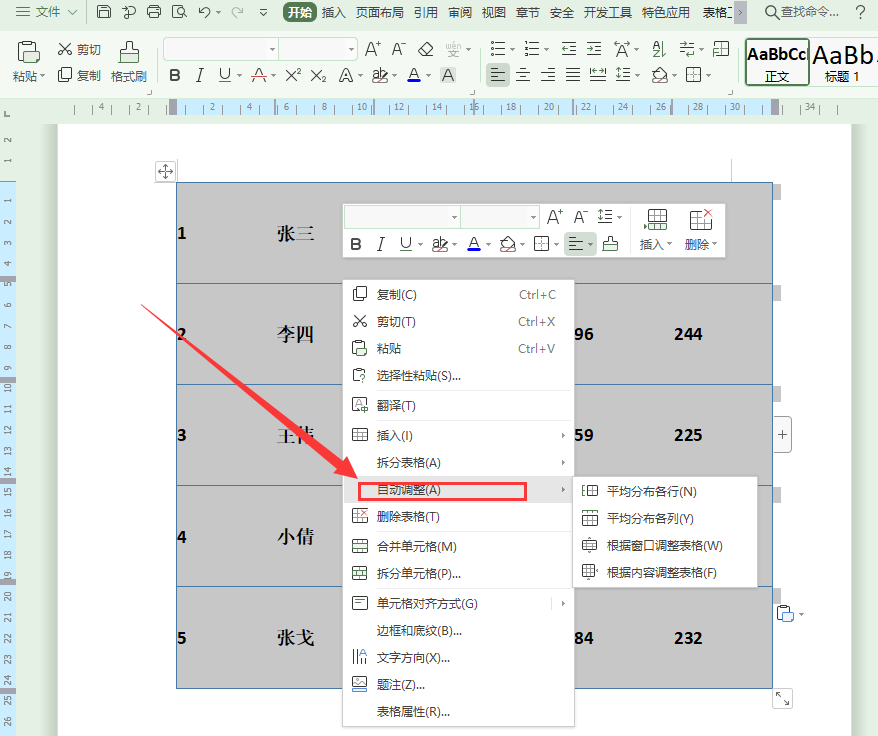
Task: Apply right alignment in ribbon
Action: tap(548, 74)
